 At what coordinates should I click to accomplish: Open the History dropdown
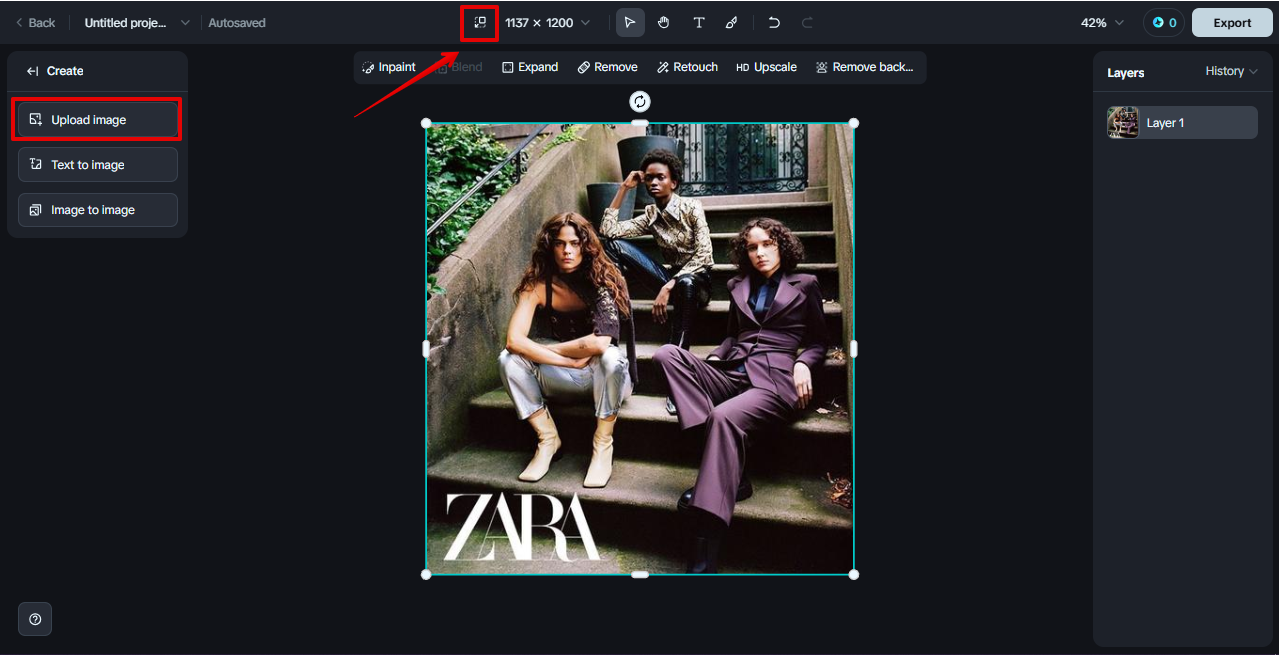[x=1231, y=71]
